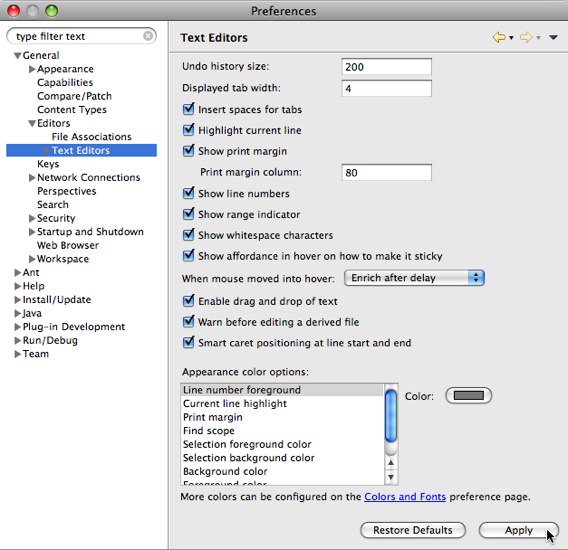Select Selection background color option
Image resolution: width=568 pixels, height=550 pixels.
click(x=281, y=458)
